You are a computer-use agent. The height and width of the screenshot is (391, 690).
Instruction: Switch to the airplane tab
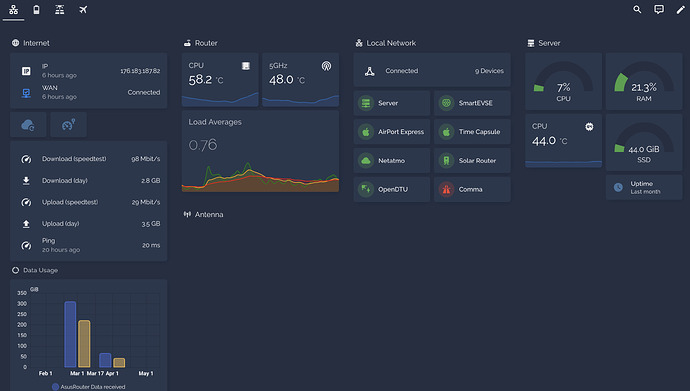click(83, 9)
